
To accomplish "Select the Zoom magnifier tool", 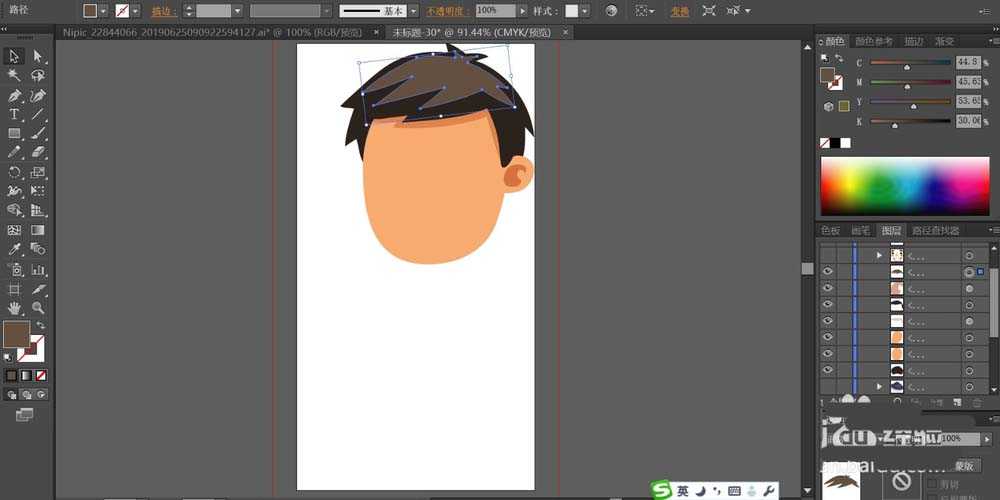I will point(38,308).
